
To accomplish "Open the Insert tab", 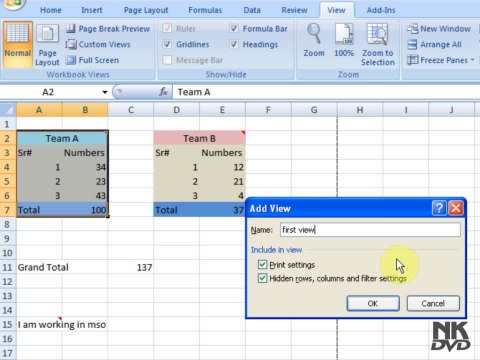I will click(x=92, y=10).
